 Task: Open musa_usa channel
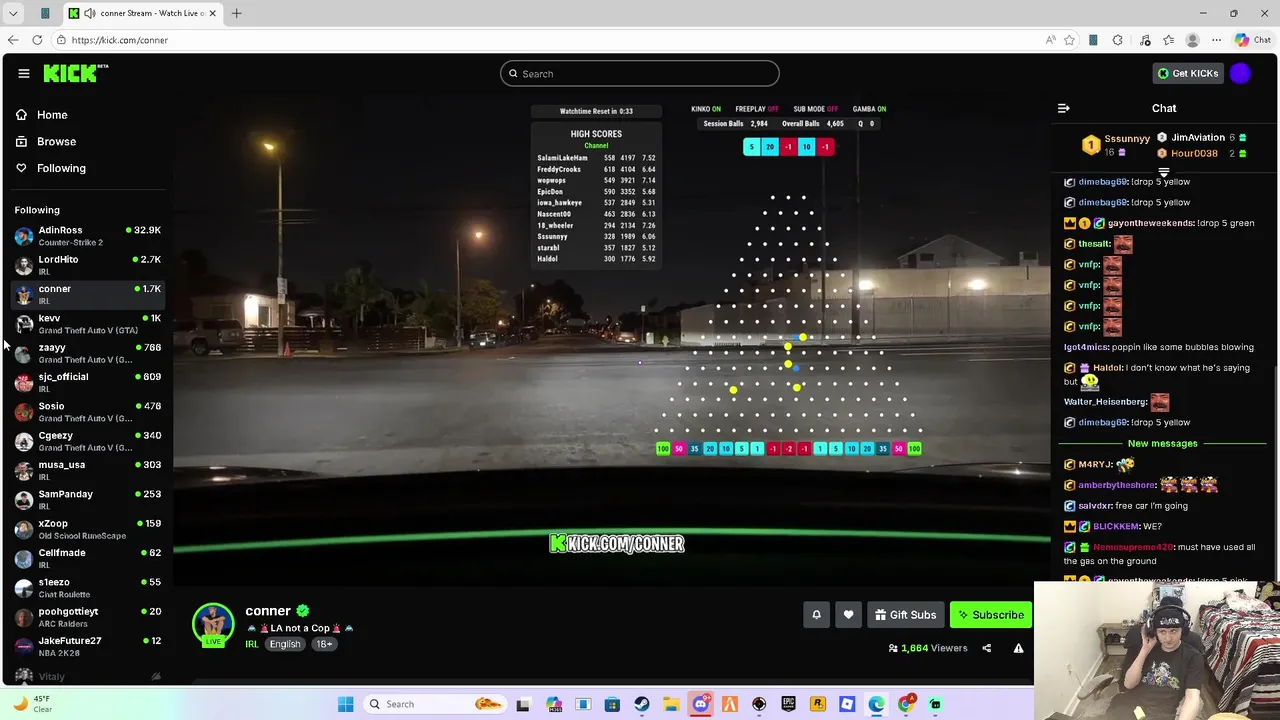click(88, 470)
